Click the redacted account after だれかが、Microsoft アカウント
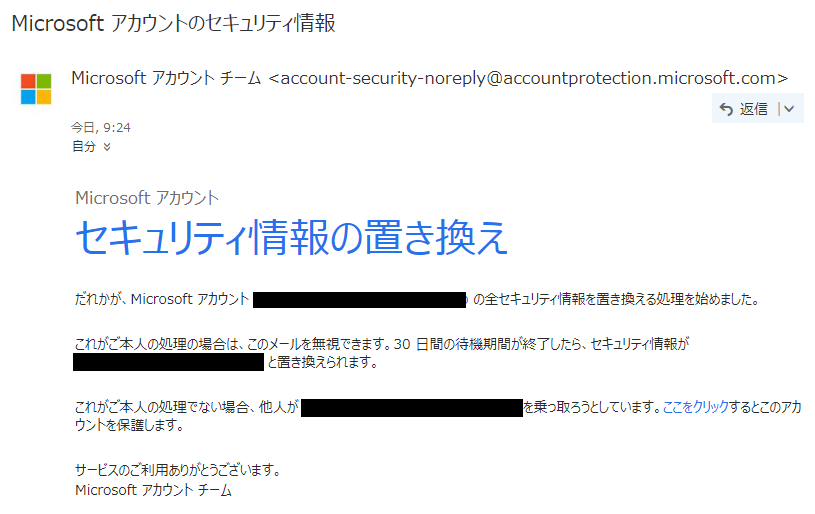This screenshot has height=514, width=815. 360,300
